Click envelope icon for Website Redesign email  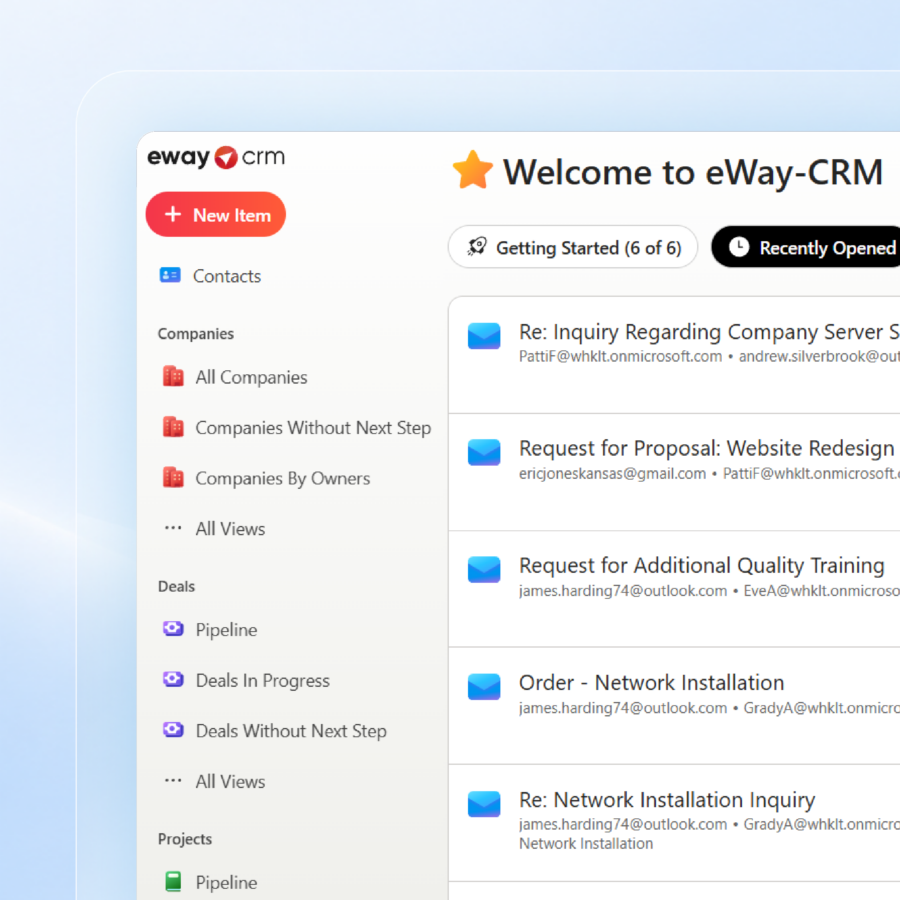(484, 452)
